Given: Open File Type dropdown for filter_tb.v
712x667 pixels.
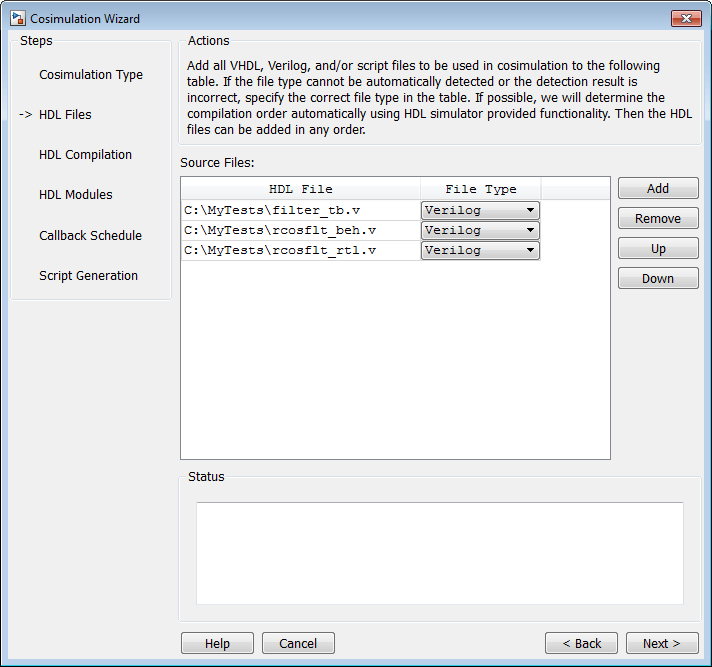Looking at the screenshot, I should tap(480, 210).
